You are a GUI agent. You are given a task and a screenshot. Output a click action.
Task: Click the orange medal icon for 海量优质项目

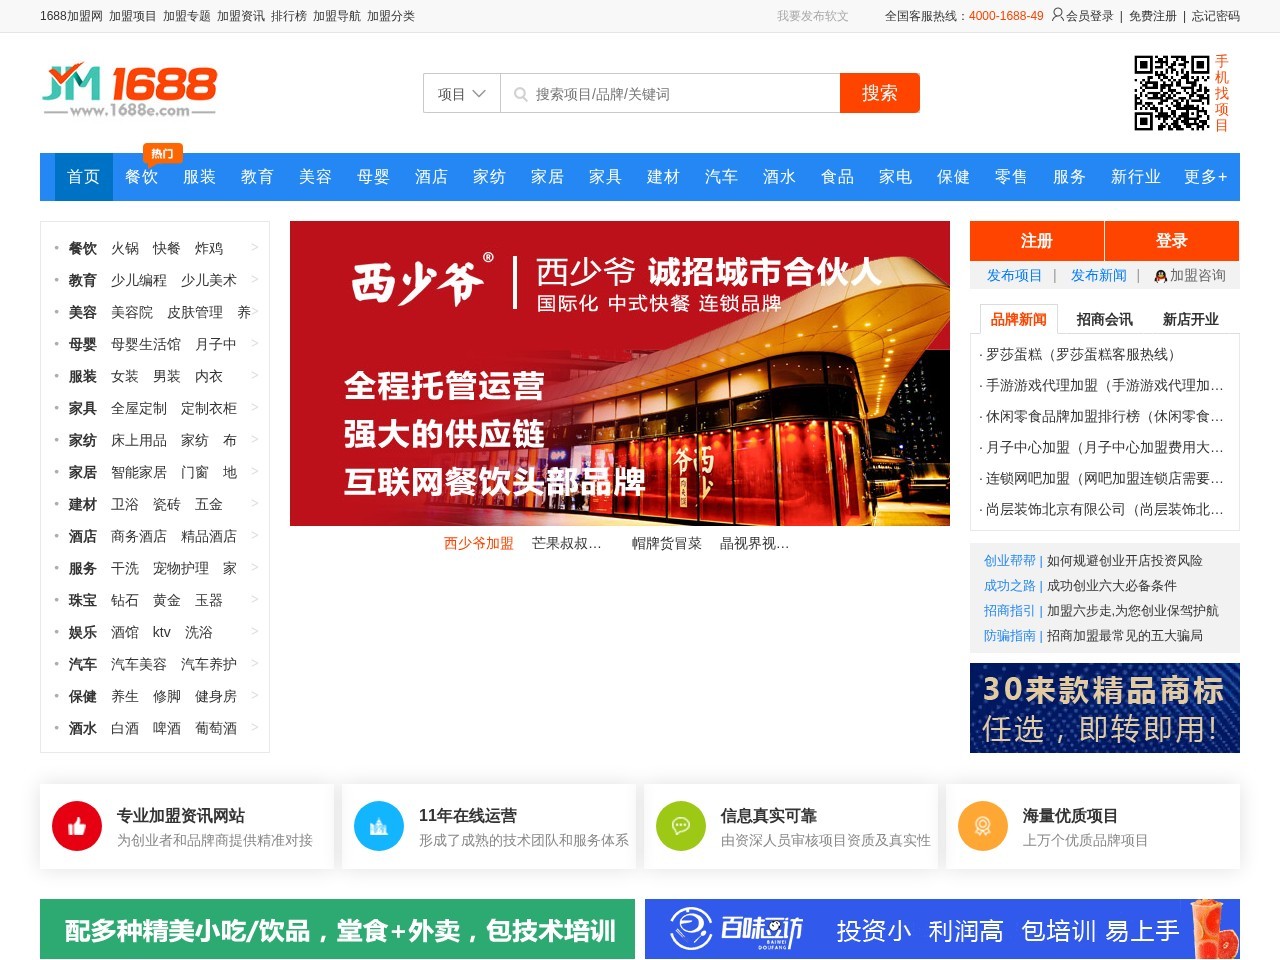click(x=983, y=826)
